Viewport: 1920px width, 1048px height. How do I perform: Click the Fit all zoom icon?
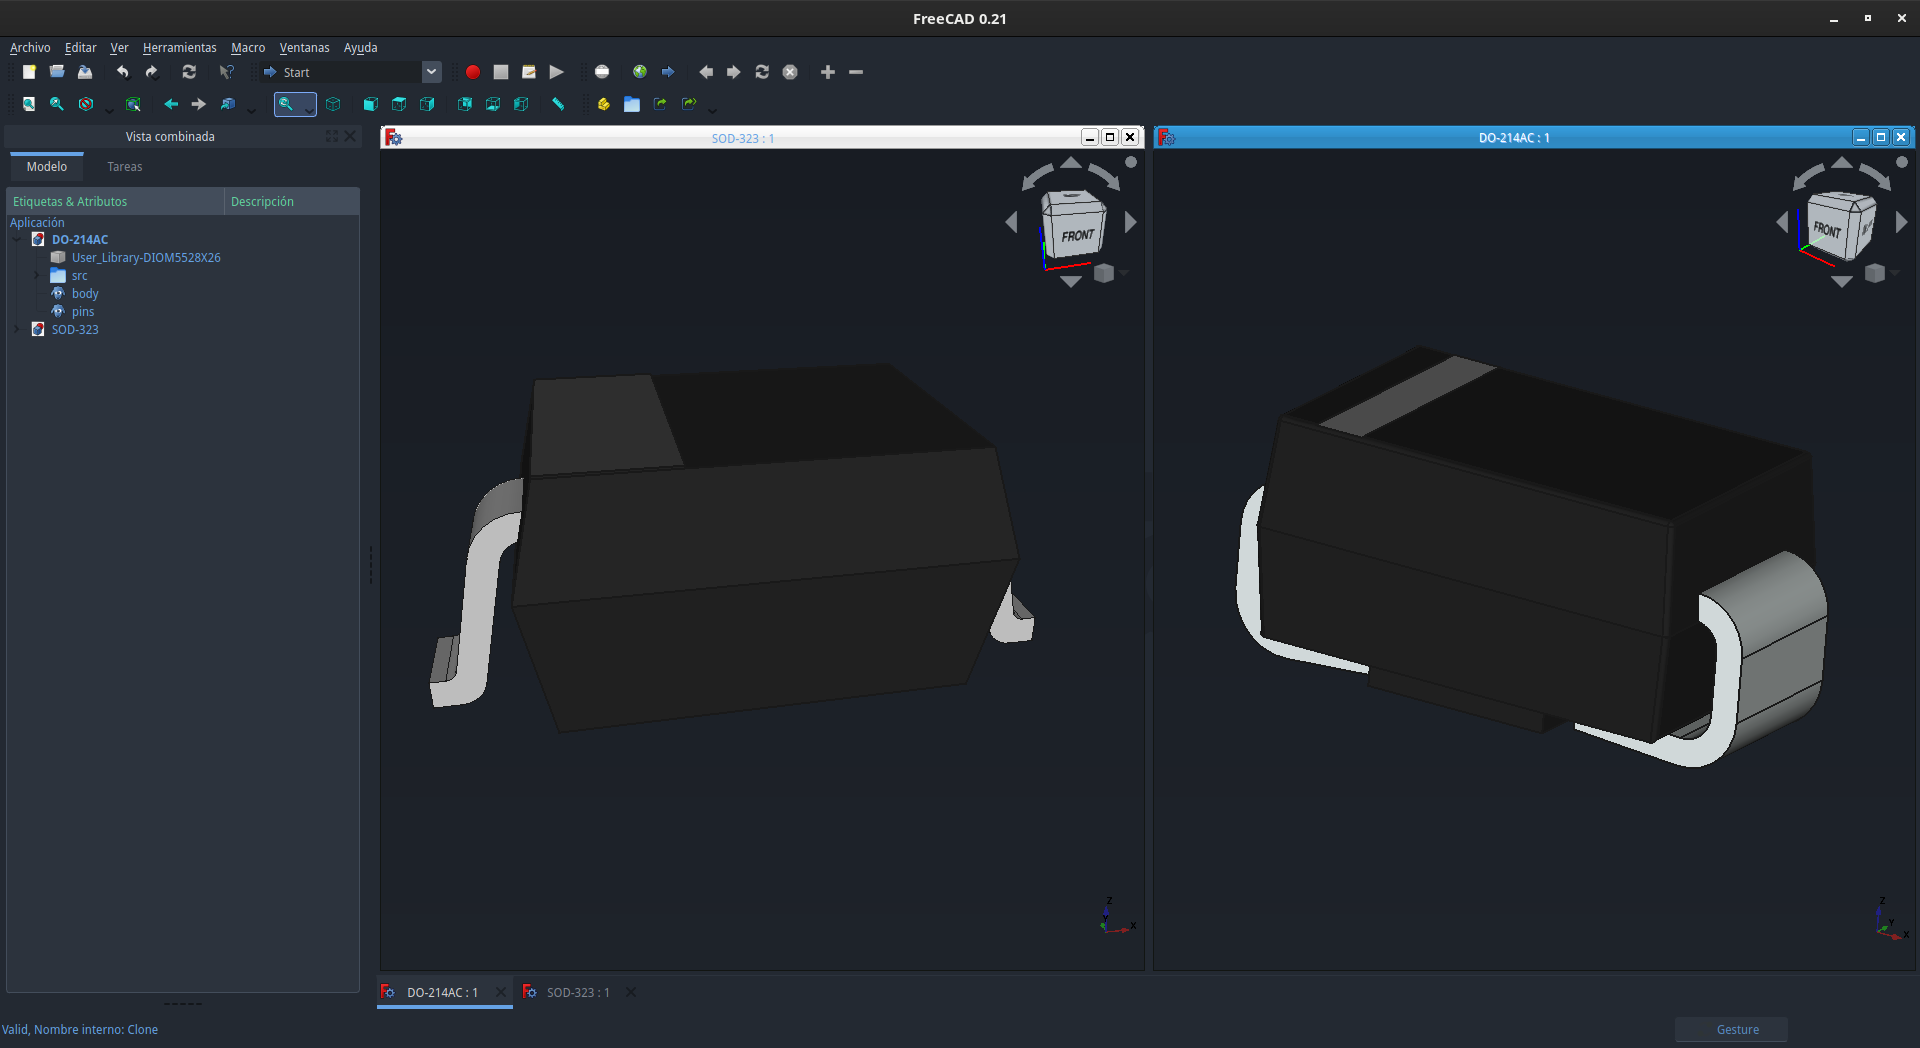[29, 104]
